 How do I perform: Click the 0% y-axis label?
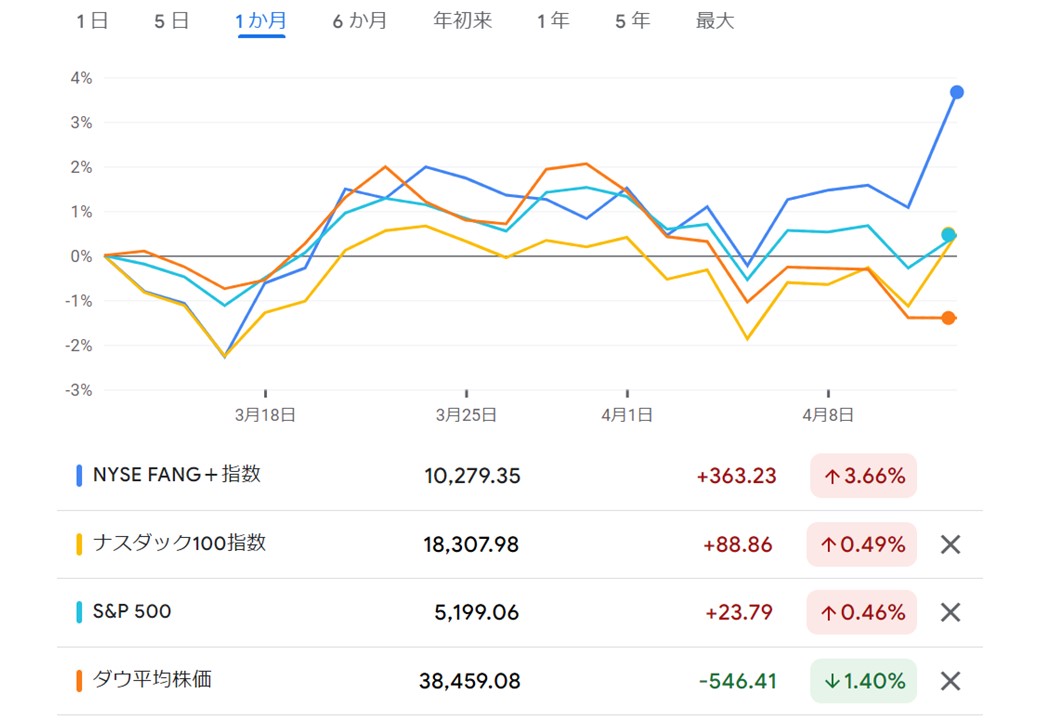click(x=82, y=257)
